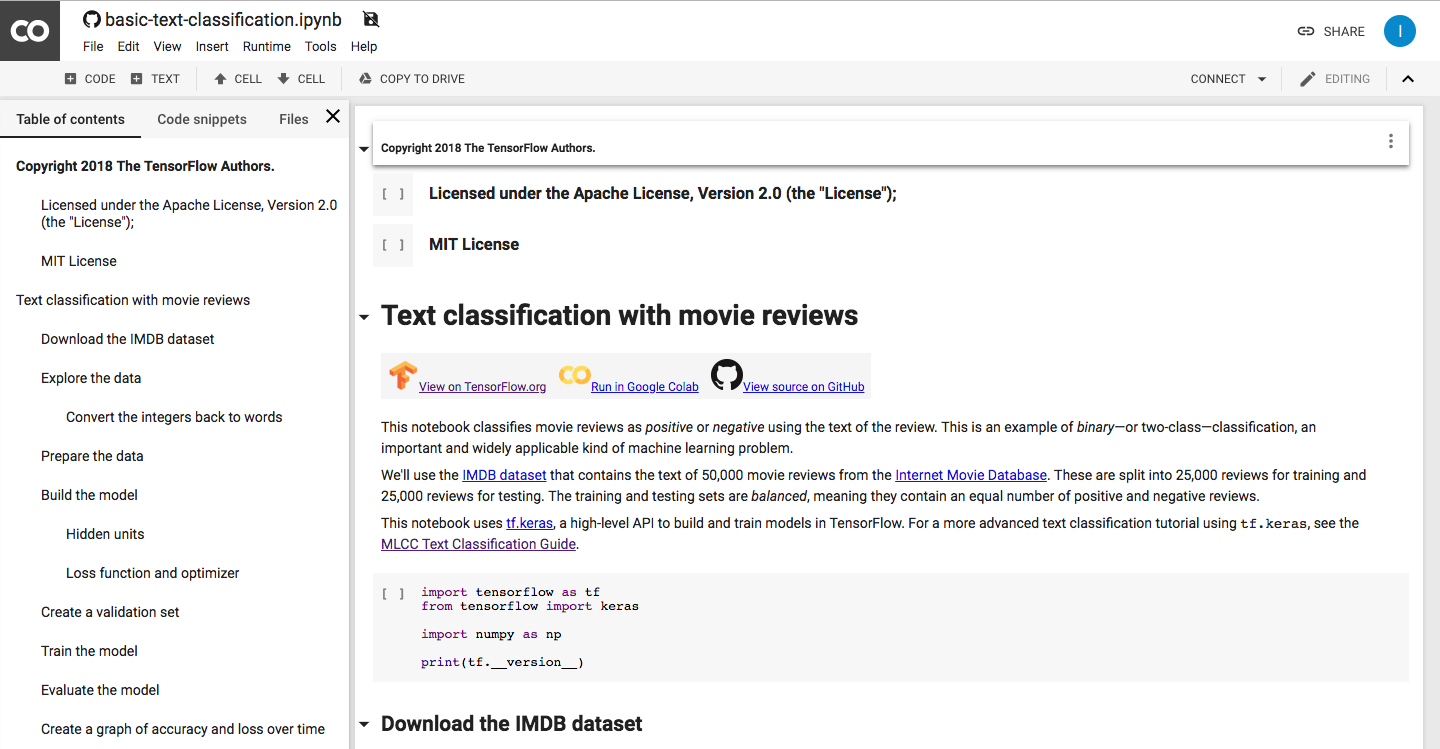The image size is (1440, 749).
Task: Open the three-dot cell options menu
Action: pyautogui.click(x=1390, y=142)
